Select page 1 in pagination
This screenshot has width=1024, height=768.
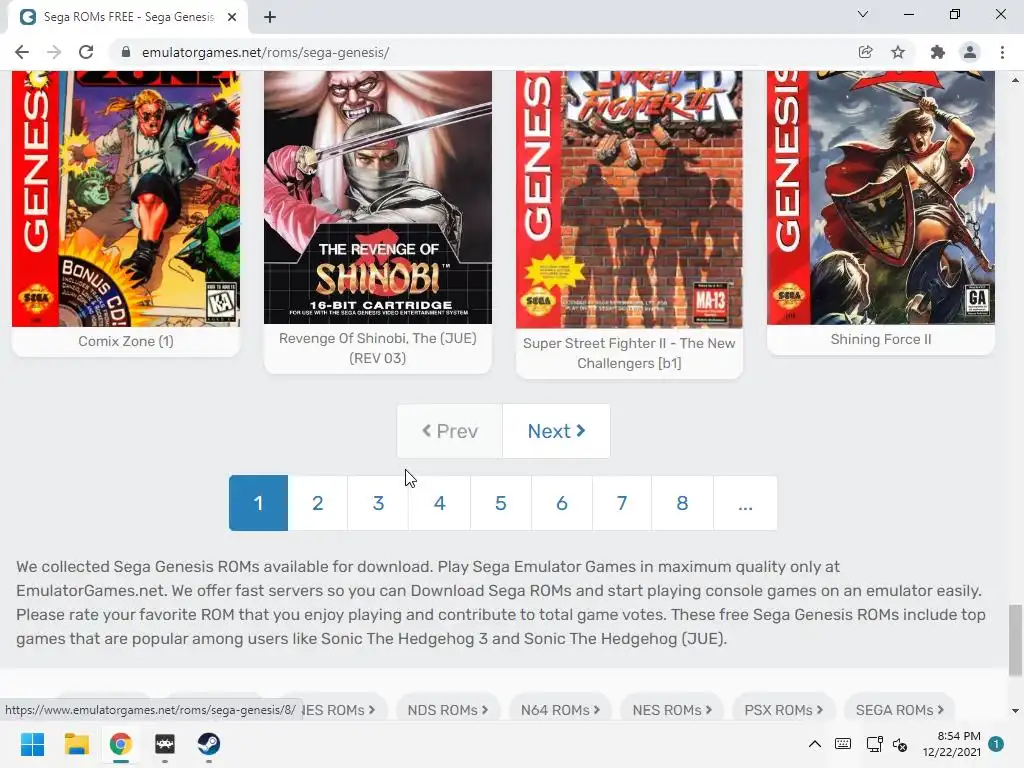(259, 503)
